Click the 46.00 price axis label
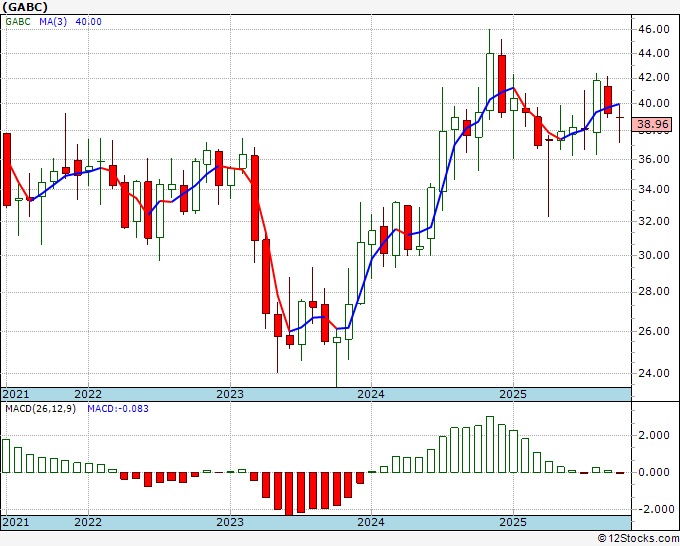The width and height of the screenshot is (680, 546). [x=653, y=30]
